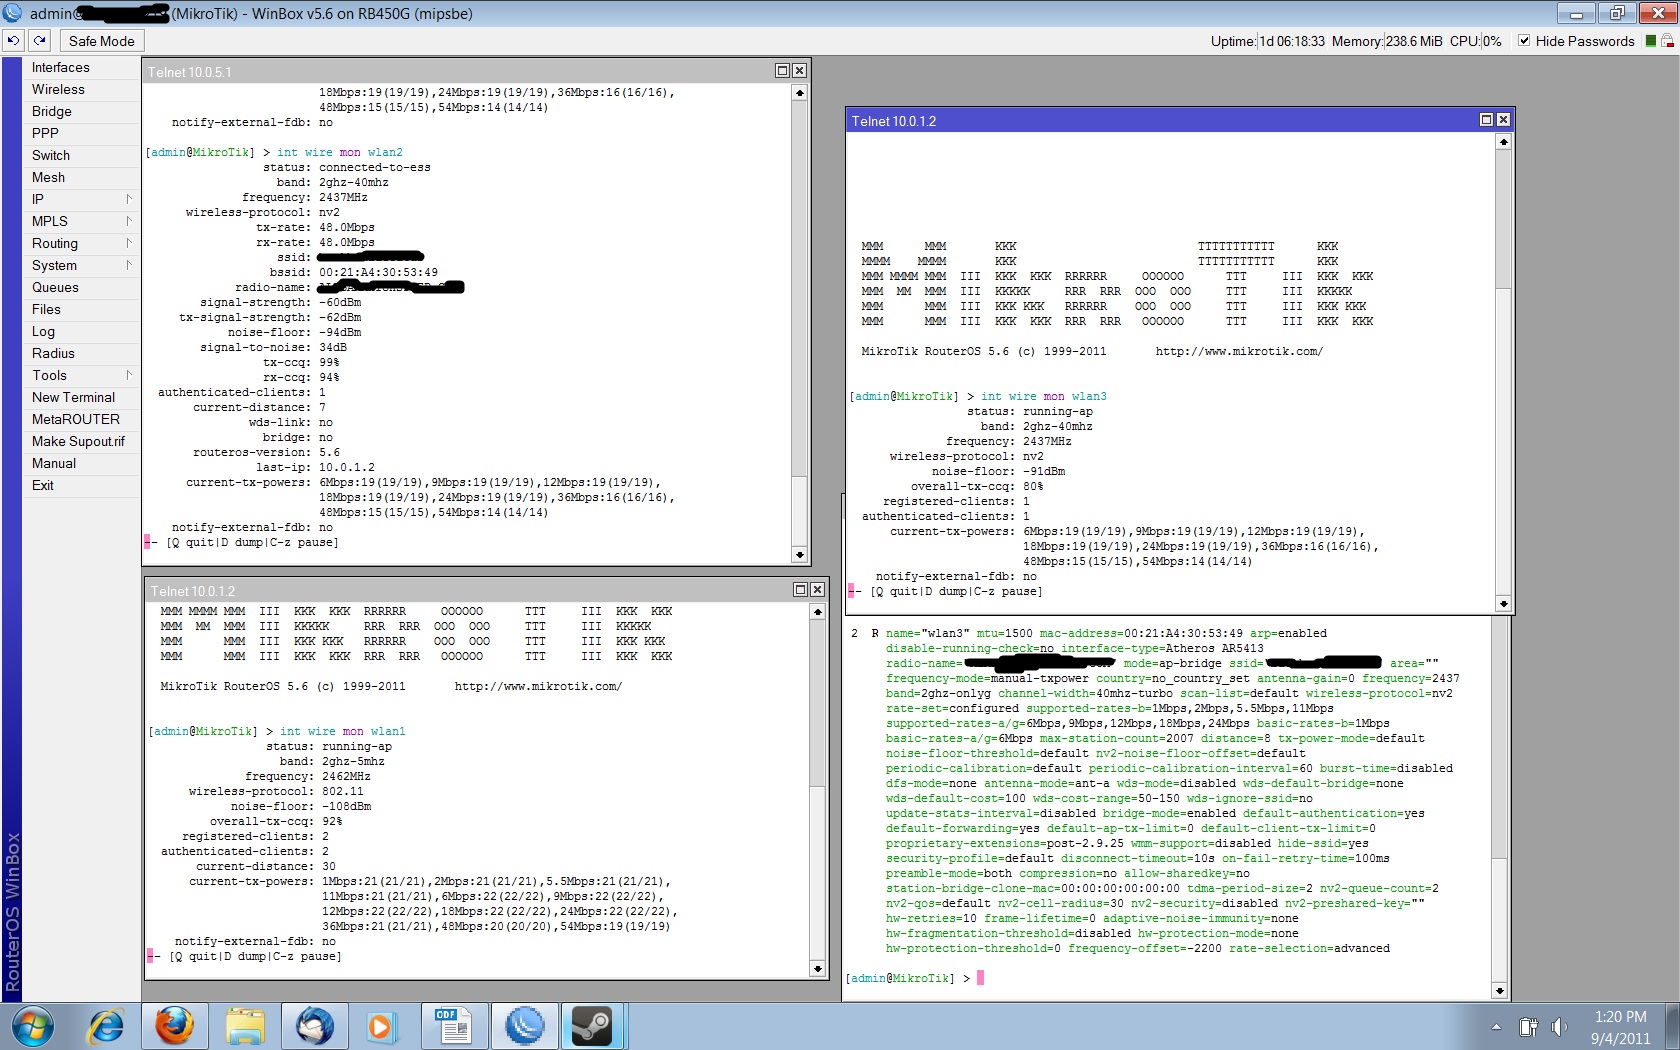Launch Internet Explorer from the taskbar

[x=105, y=1027]
